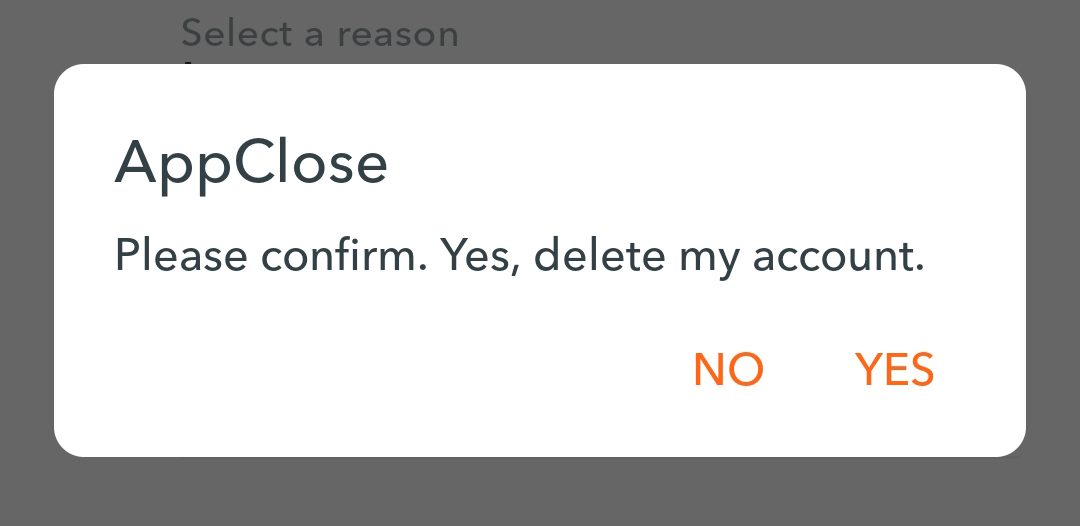Click the words "delete my account"

click(x=728, y=255)
